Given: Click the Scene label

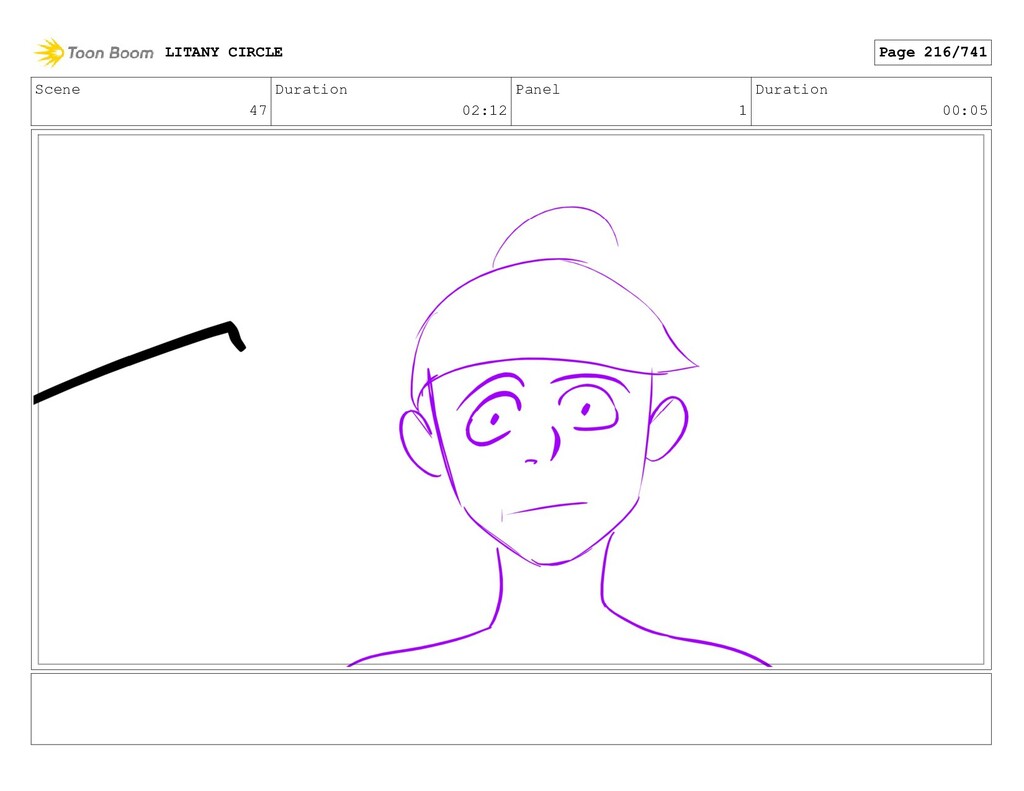Looking at the screenshot, I should coord(57,89).
